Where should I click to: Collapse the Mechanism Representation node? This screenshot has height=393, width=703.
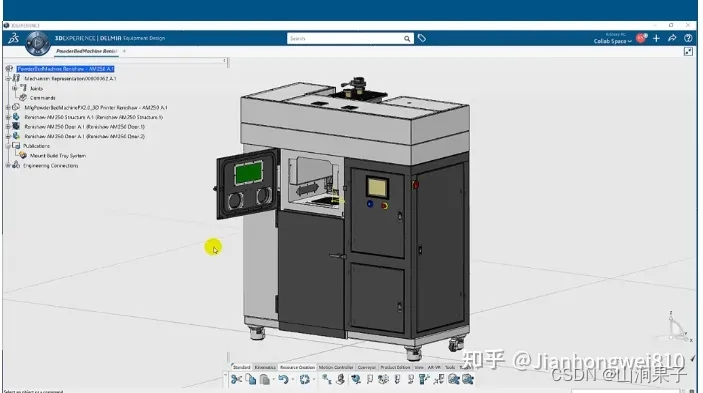[x=8, y=78]
